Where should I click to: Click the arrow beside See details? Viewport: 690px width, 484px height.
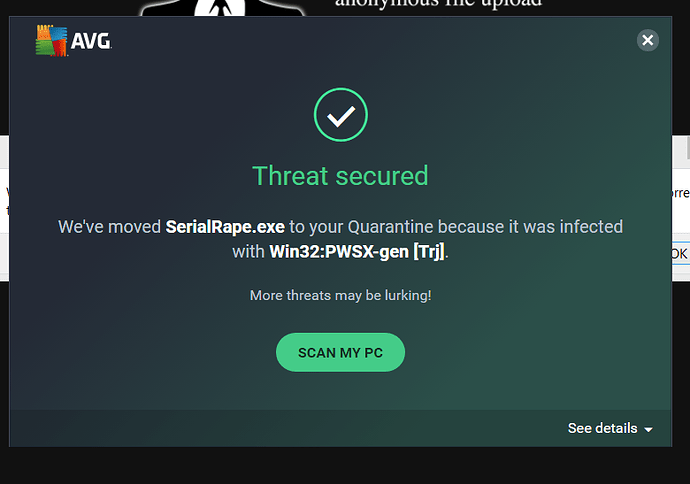(648, 429)
